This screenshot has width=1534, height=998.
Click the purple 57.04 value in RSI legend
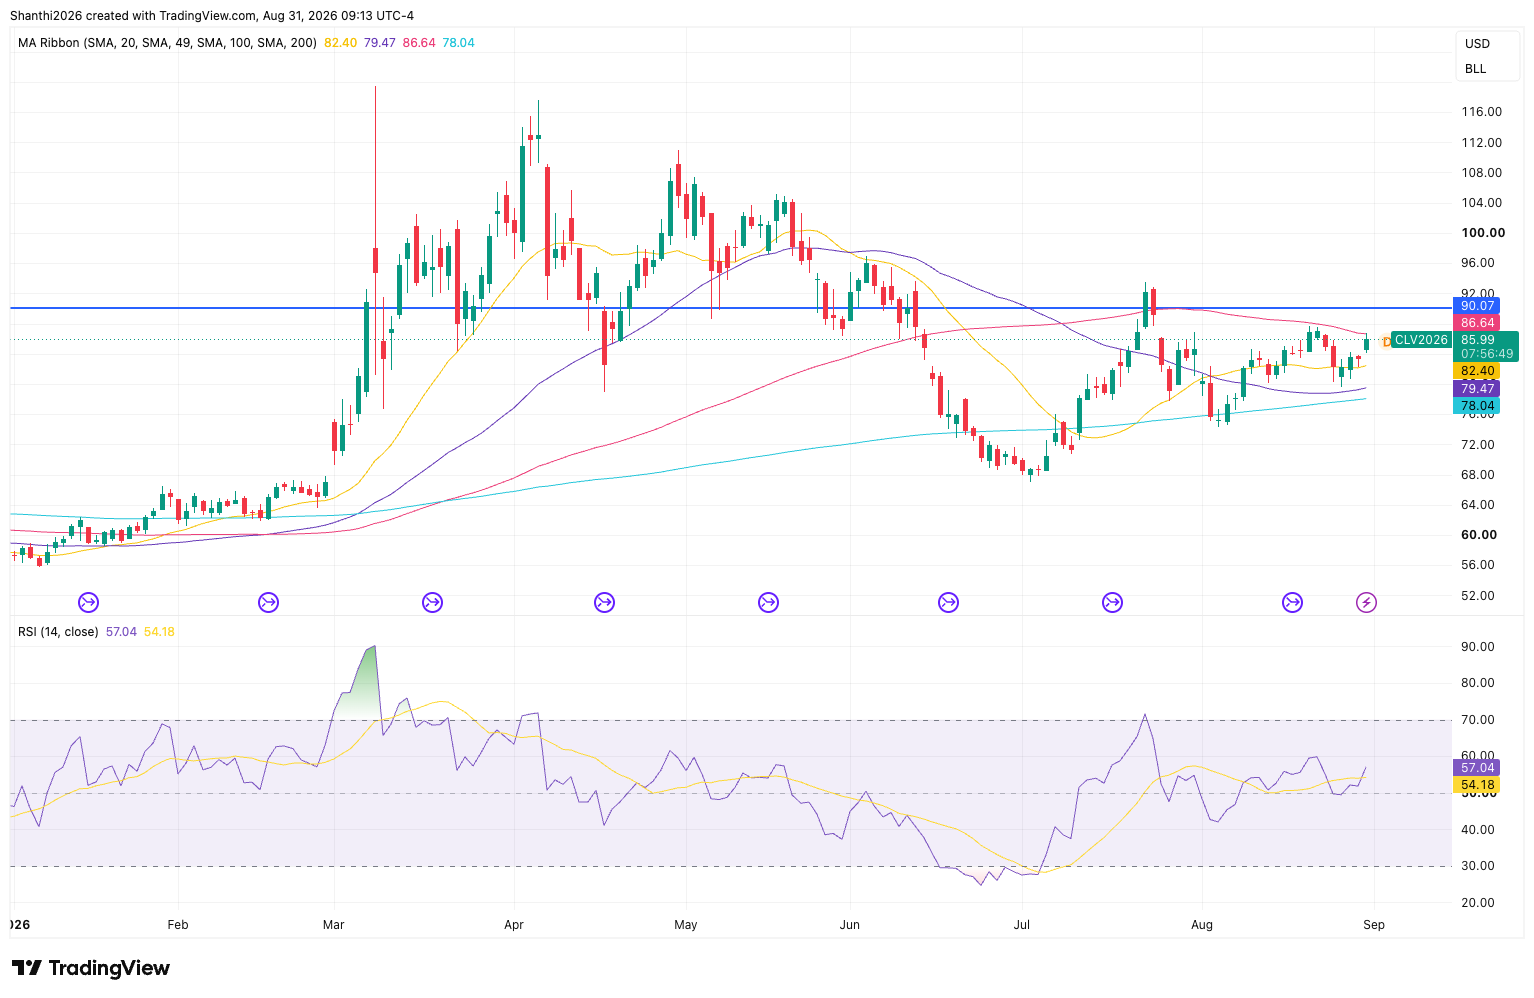point(121,632)
